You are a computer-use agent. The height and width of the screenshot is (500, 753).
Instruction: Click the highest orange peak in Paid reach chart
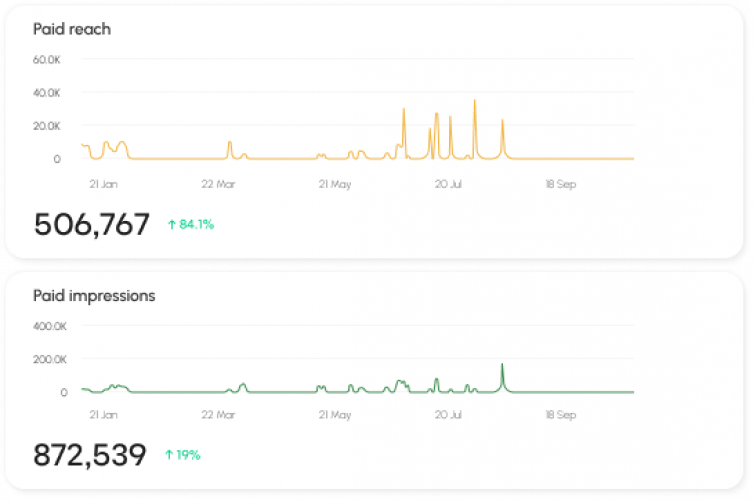point(474,101)
